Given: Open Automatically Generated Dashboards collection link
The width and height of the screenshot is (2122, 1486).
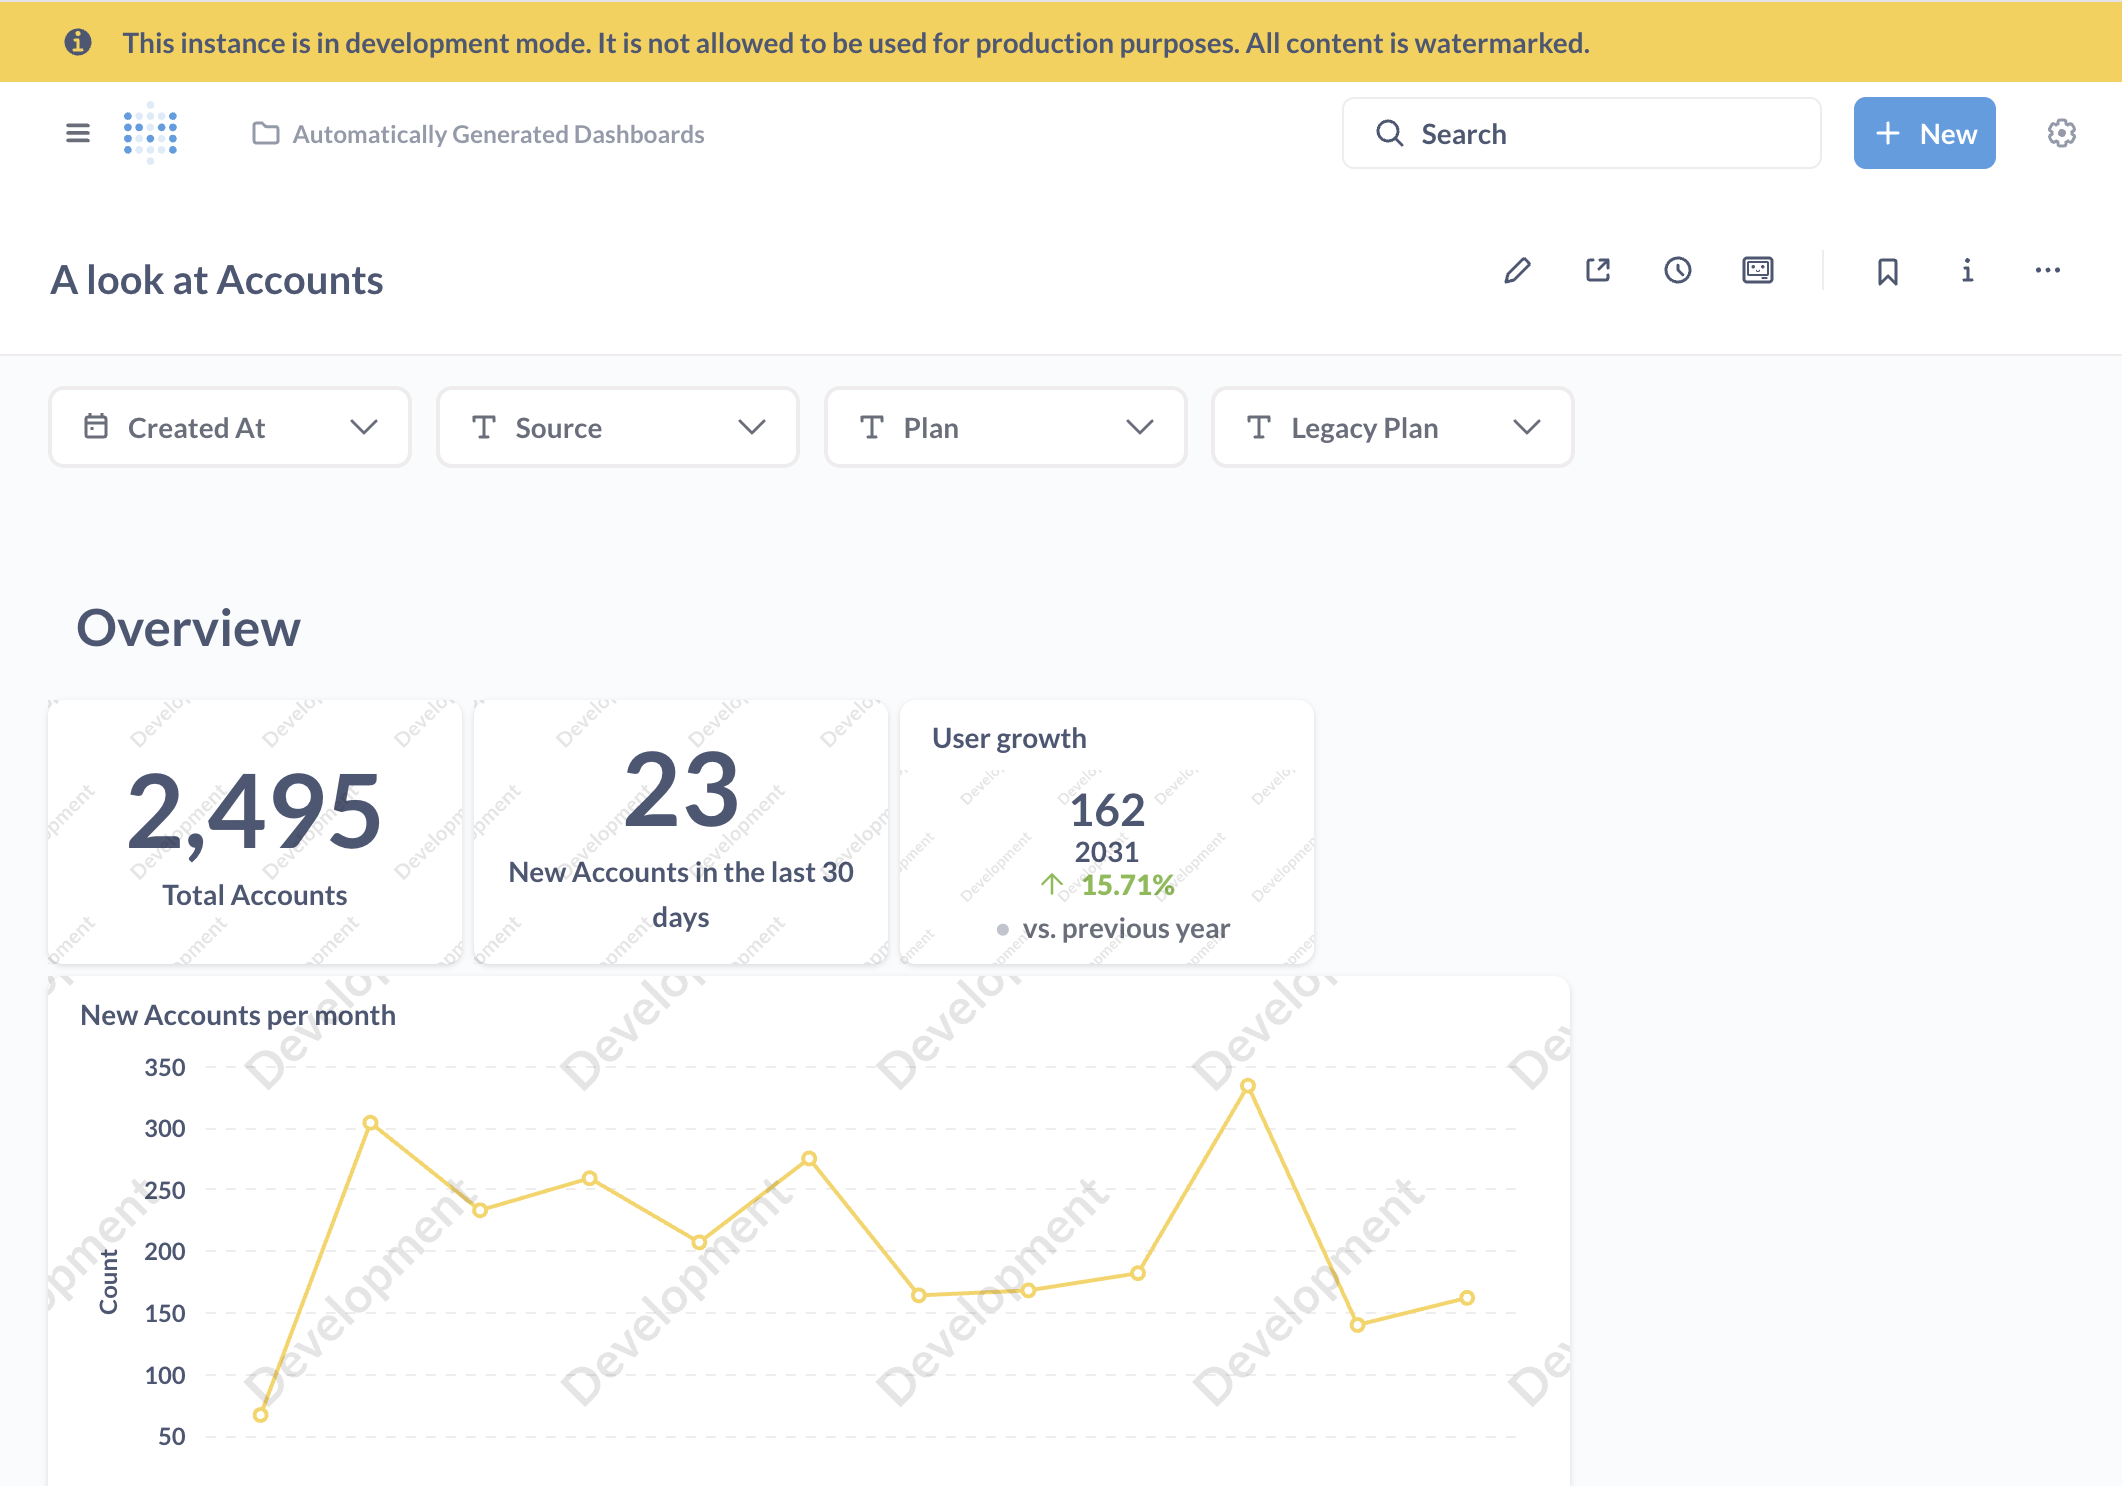Looking at the screenshot, I should 498,134.
